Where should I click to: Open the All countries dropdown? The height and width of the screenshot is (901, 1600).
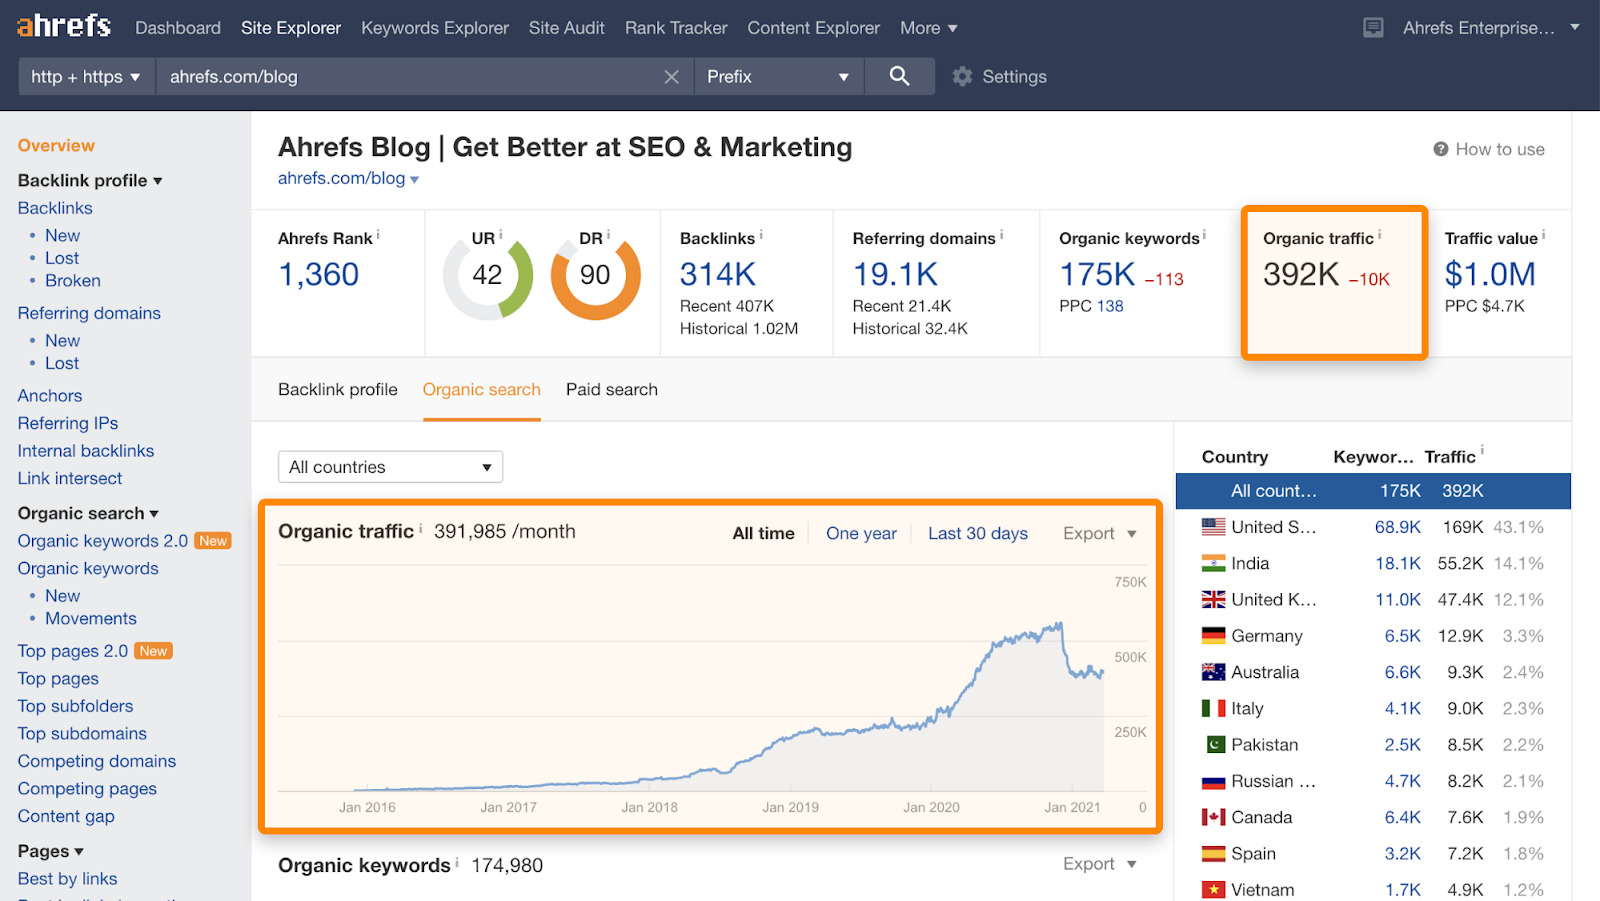coord(390,467)
